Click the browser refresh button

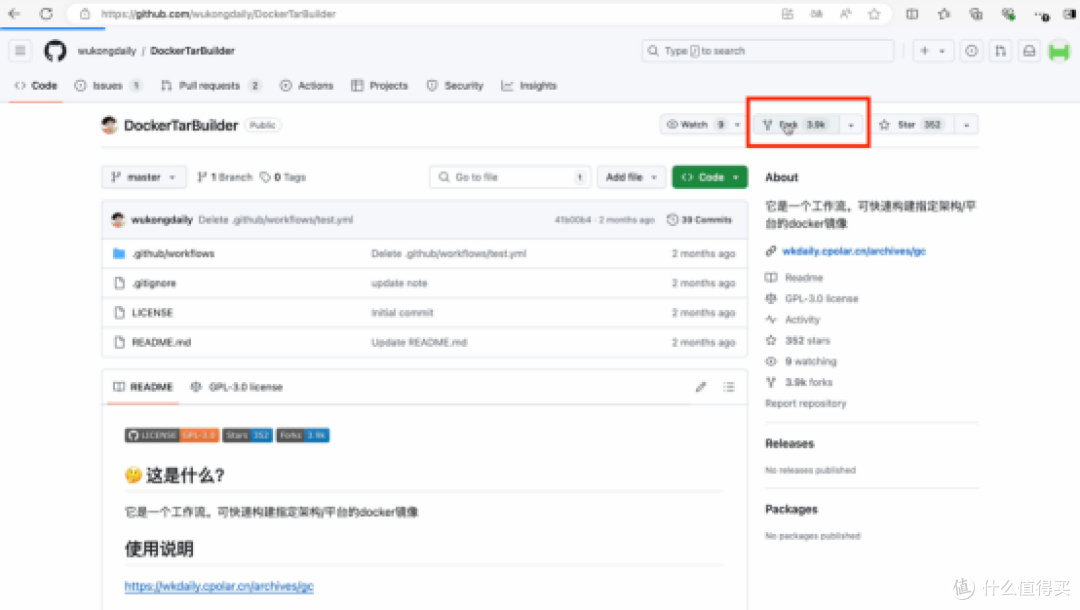coord(47,14)
